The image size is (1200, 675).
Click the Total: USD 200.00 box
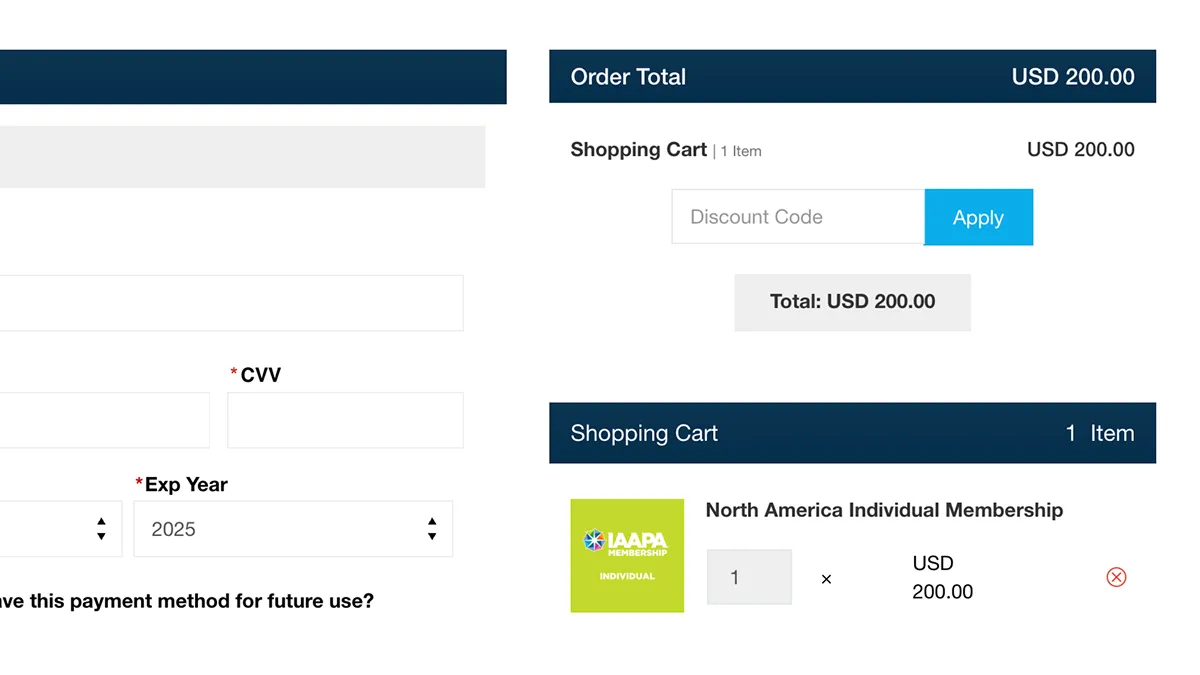[x=852, y=302]
